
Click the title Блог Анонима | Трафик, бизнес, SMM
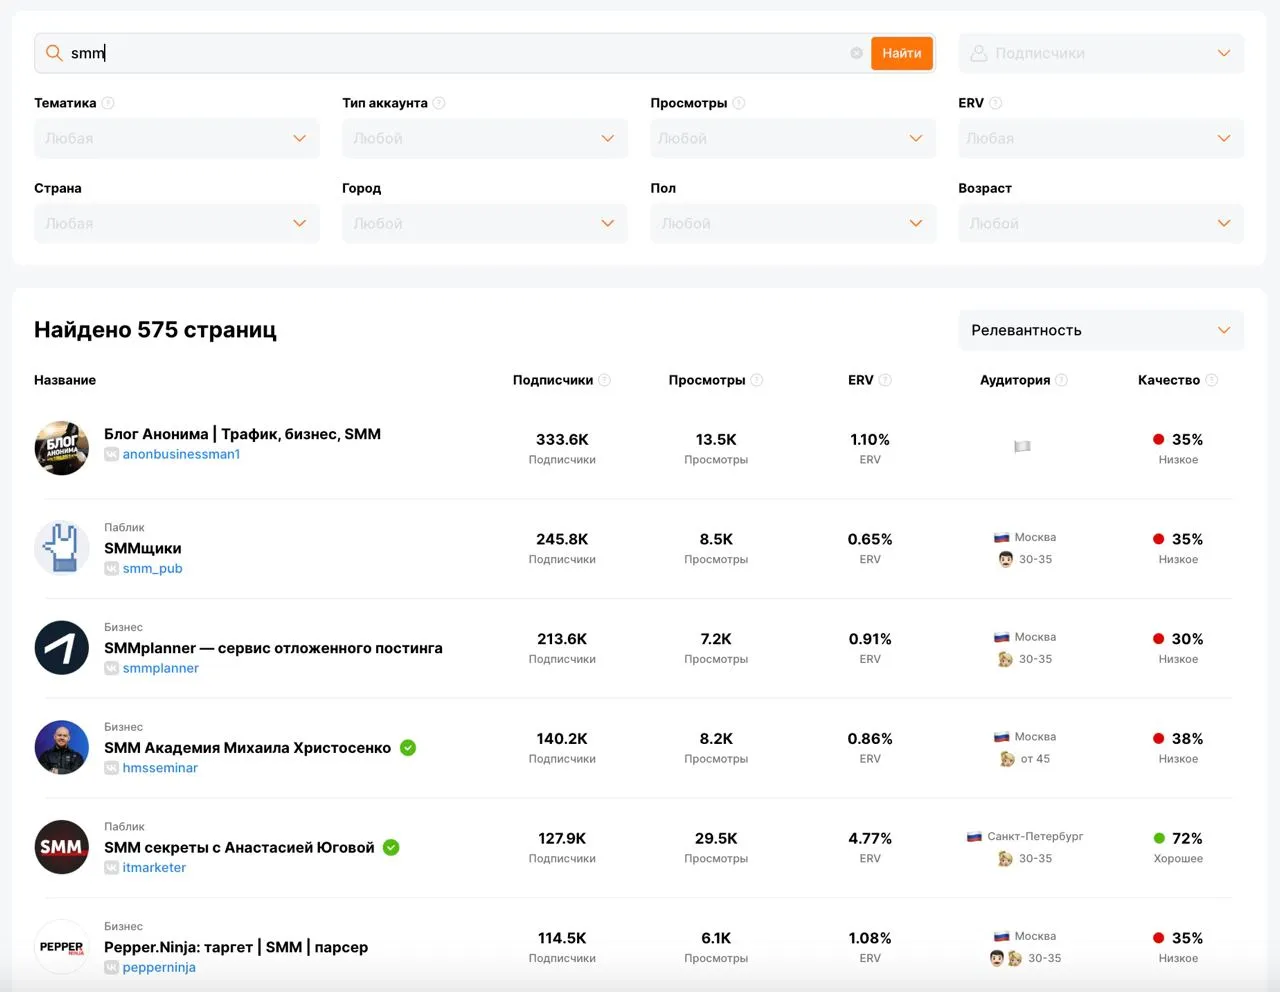coord(242,434)
